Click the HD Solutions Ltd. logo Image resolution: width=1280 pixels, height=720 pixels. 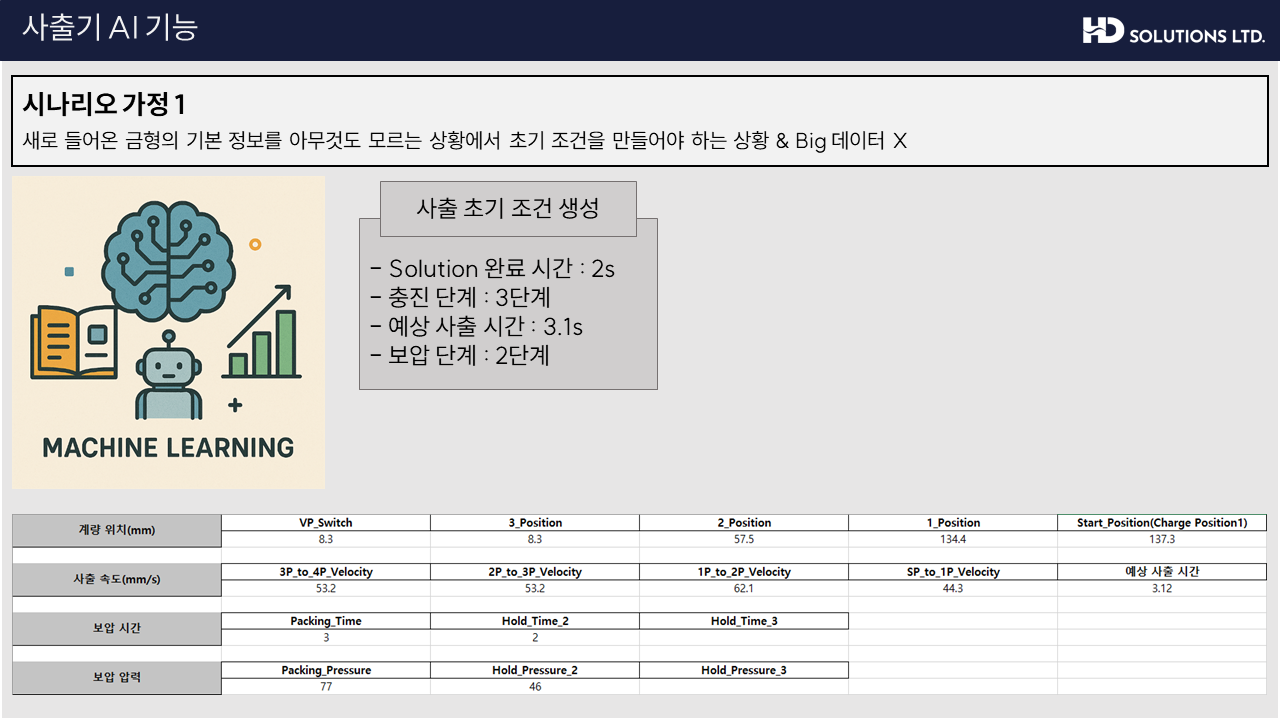(1174, 30)
